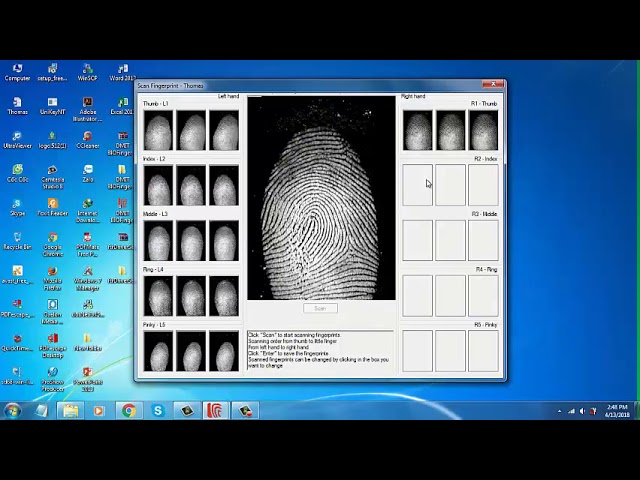Switch to Skype in the taskbar
The width and height of the screenshot is (640, 480).
(x=158, y=410)
